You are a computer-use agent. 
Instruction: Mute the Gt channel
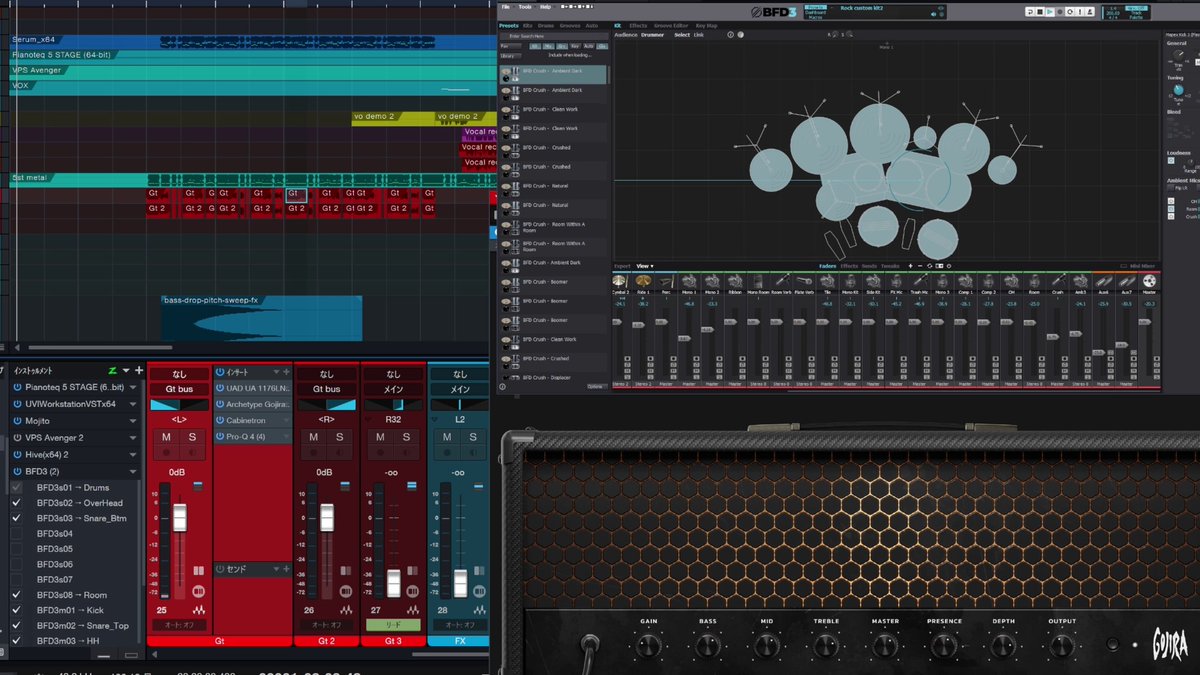pos(166,437)
